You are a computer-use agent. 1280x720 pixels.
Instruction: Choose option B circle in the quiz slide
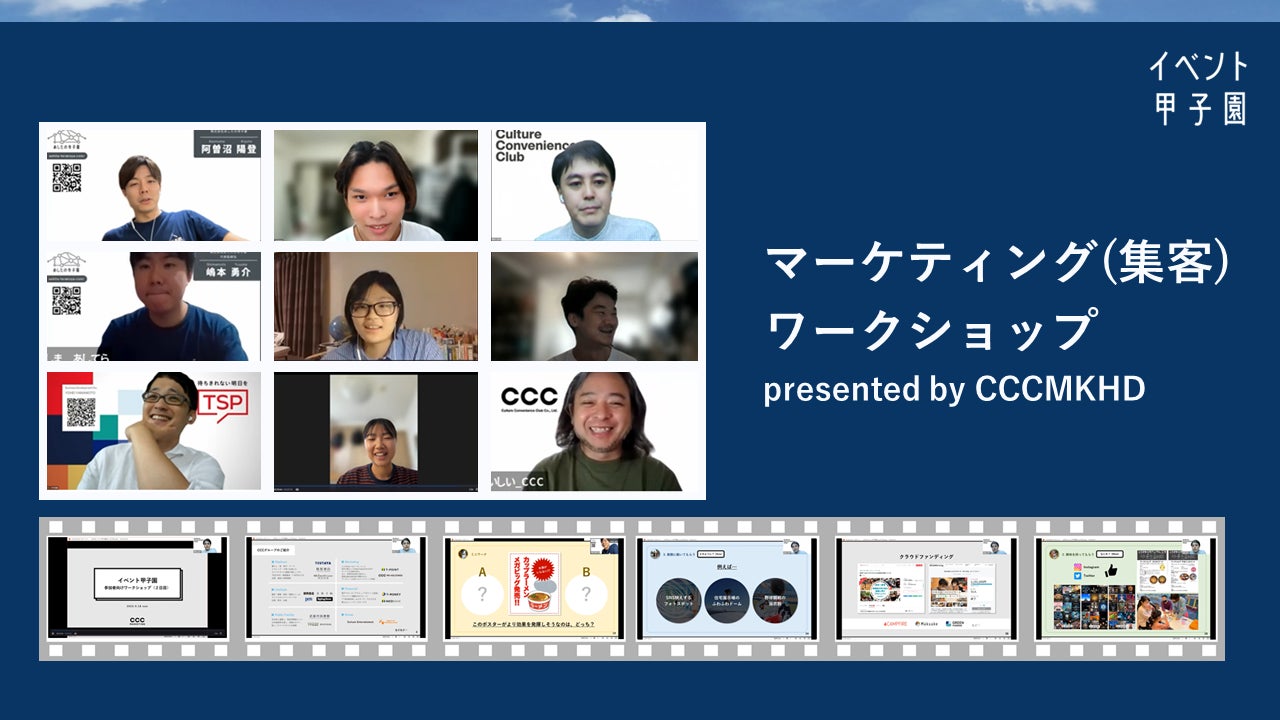(x=586, y=594)
